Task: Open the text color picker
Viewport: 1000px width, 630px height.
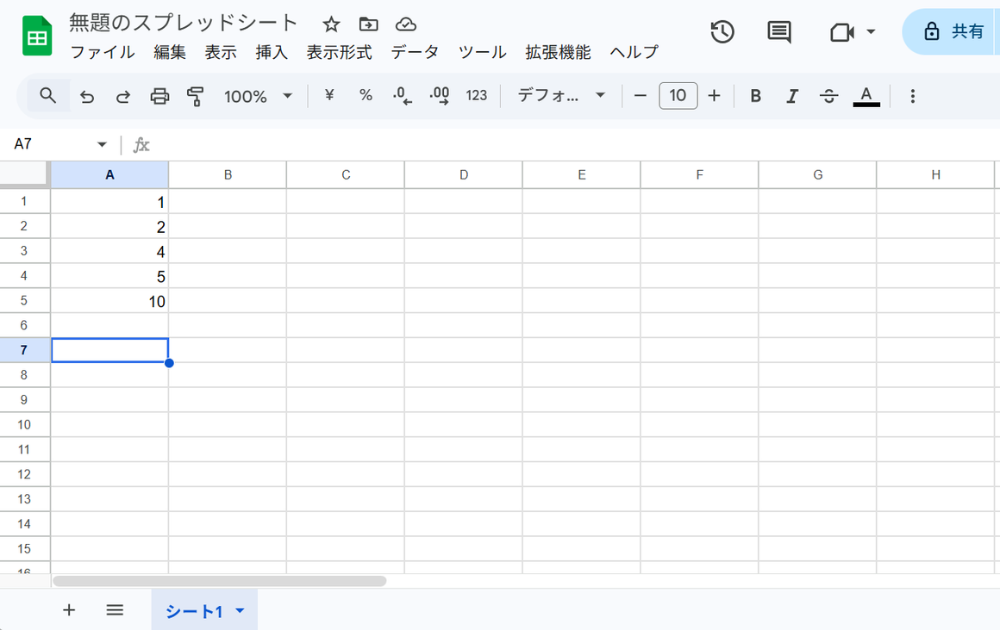Action: [866, 96]
